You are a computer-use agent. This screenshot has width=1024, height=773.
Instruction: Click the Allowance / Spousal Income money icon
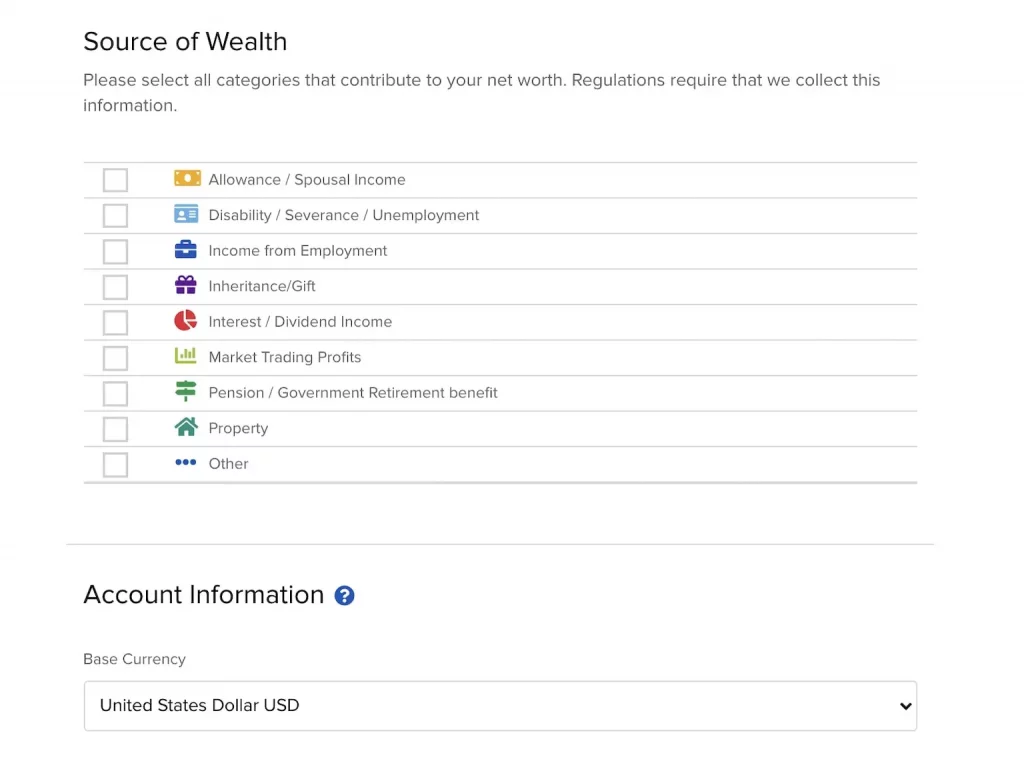pyautogui.click(x=187, y=179)
